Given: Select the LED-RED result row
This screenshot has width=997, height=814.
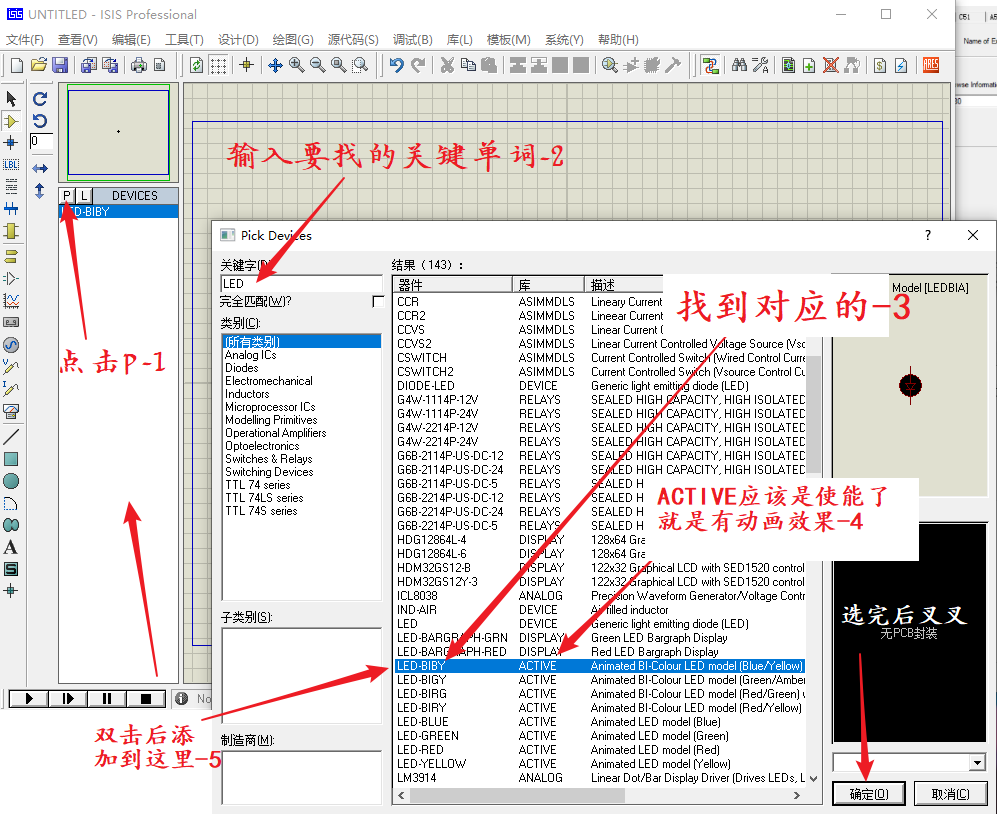Looking at the screenshot, I should tap(600, 750).
